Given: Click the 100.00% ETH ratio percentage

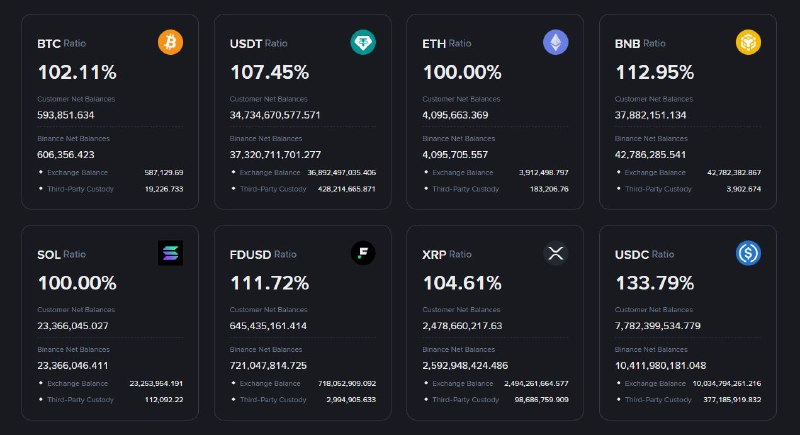Looking at the screenshot, I should (461, 72).
